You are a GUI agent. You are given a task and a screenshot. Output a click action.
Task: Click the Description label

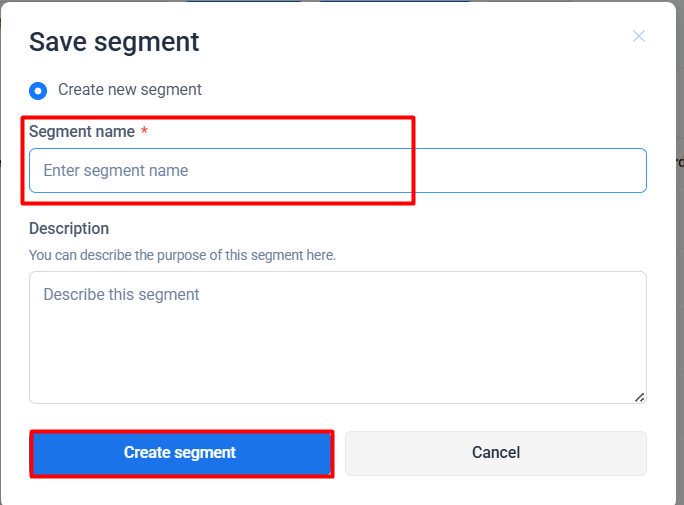click(x=69, y=229)
